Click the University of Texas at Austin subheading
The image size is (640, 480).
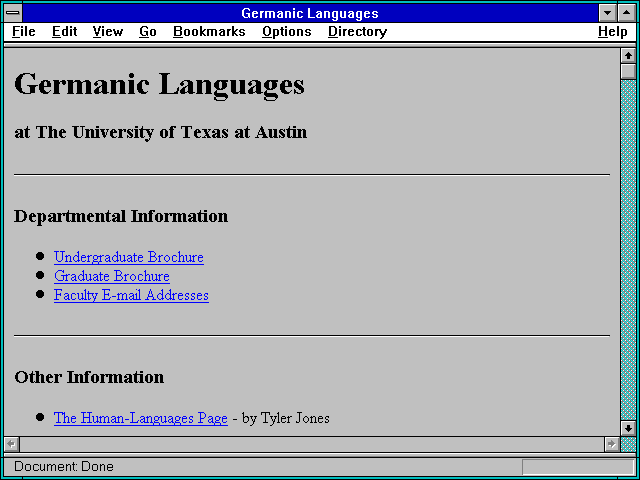160,132
